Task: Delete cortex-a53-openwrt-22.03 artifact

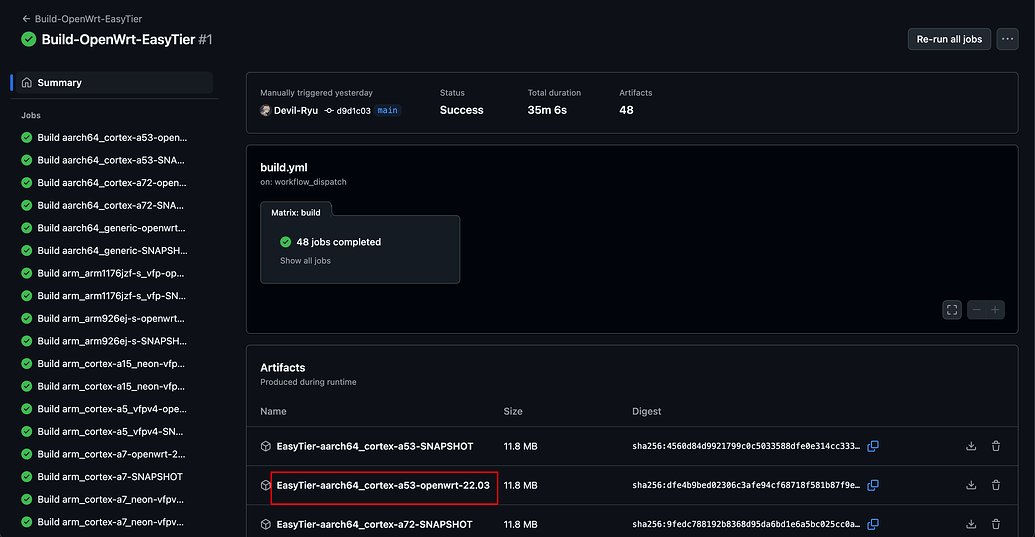Action: (x=995, y=485)
